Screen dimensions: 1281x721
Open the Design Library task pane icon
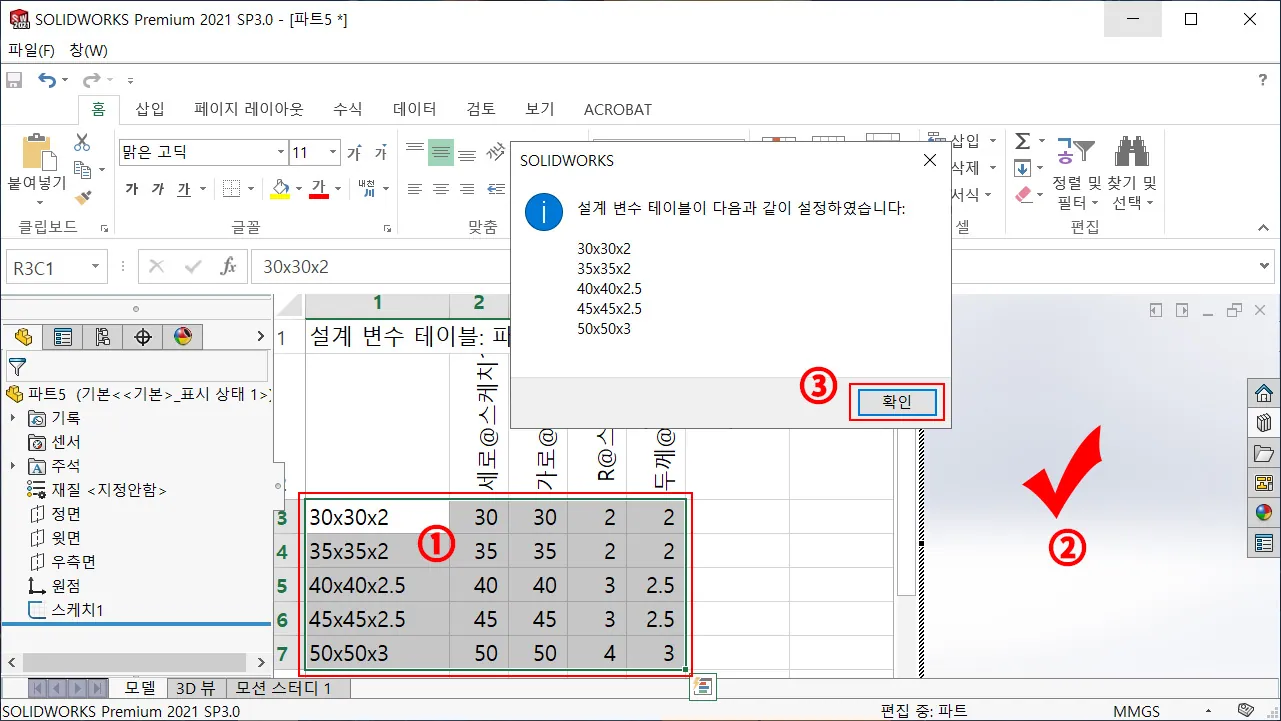click(x=1264, y=422)
